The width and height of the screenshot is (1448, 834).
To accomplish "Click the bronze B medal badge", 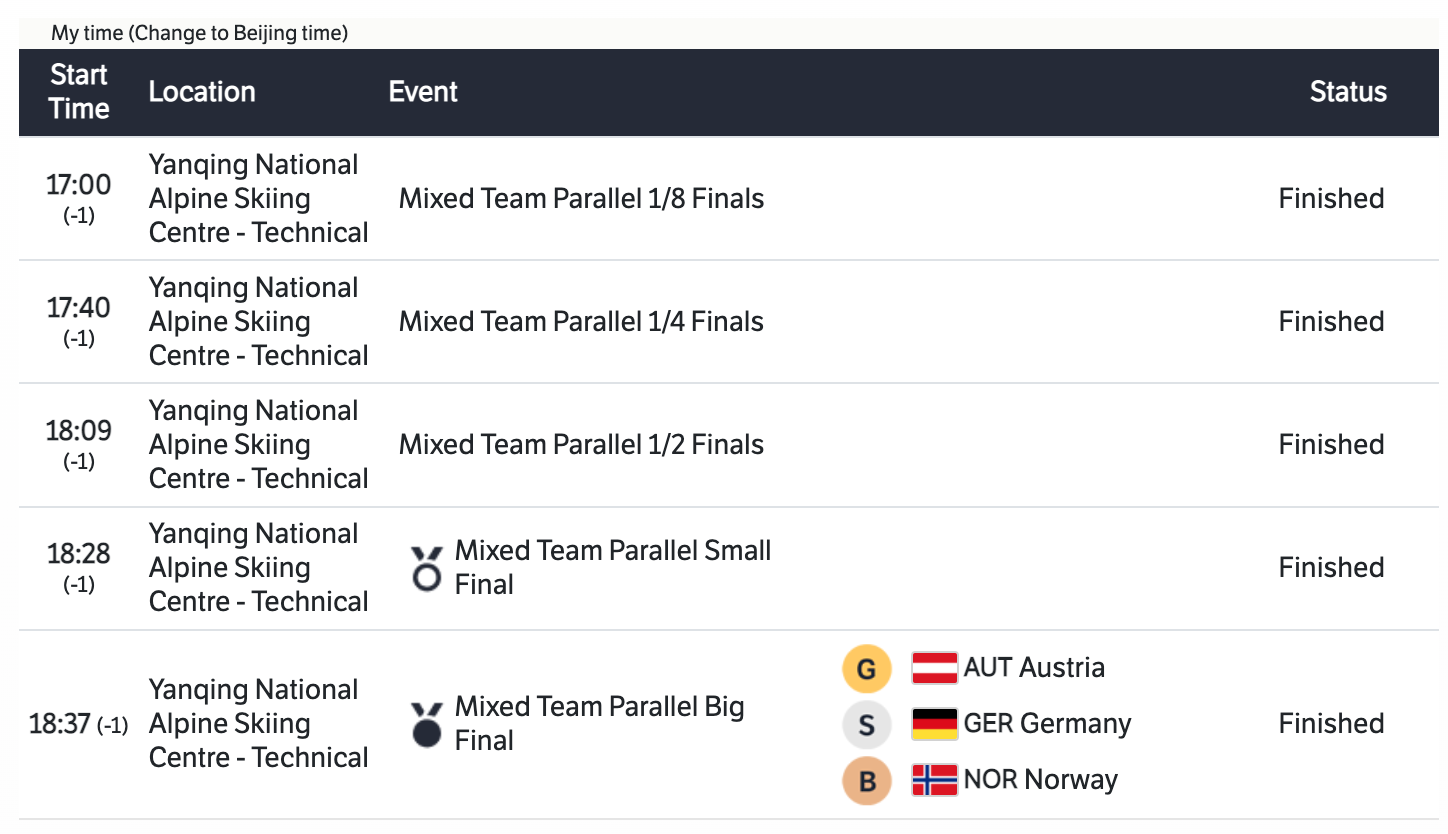I will 867,781.
